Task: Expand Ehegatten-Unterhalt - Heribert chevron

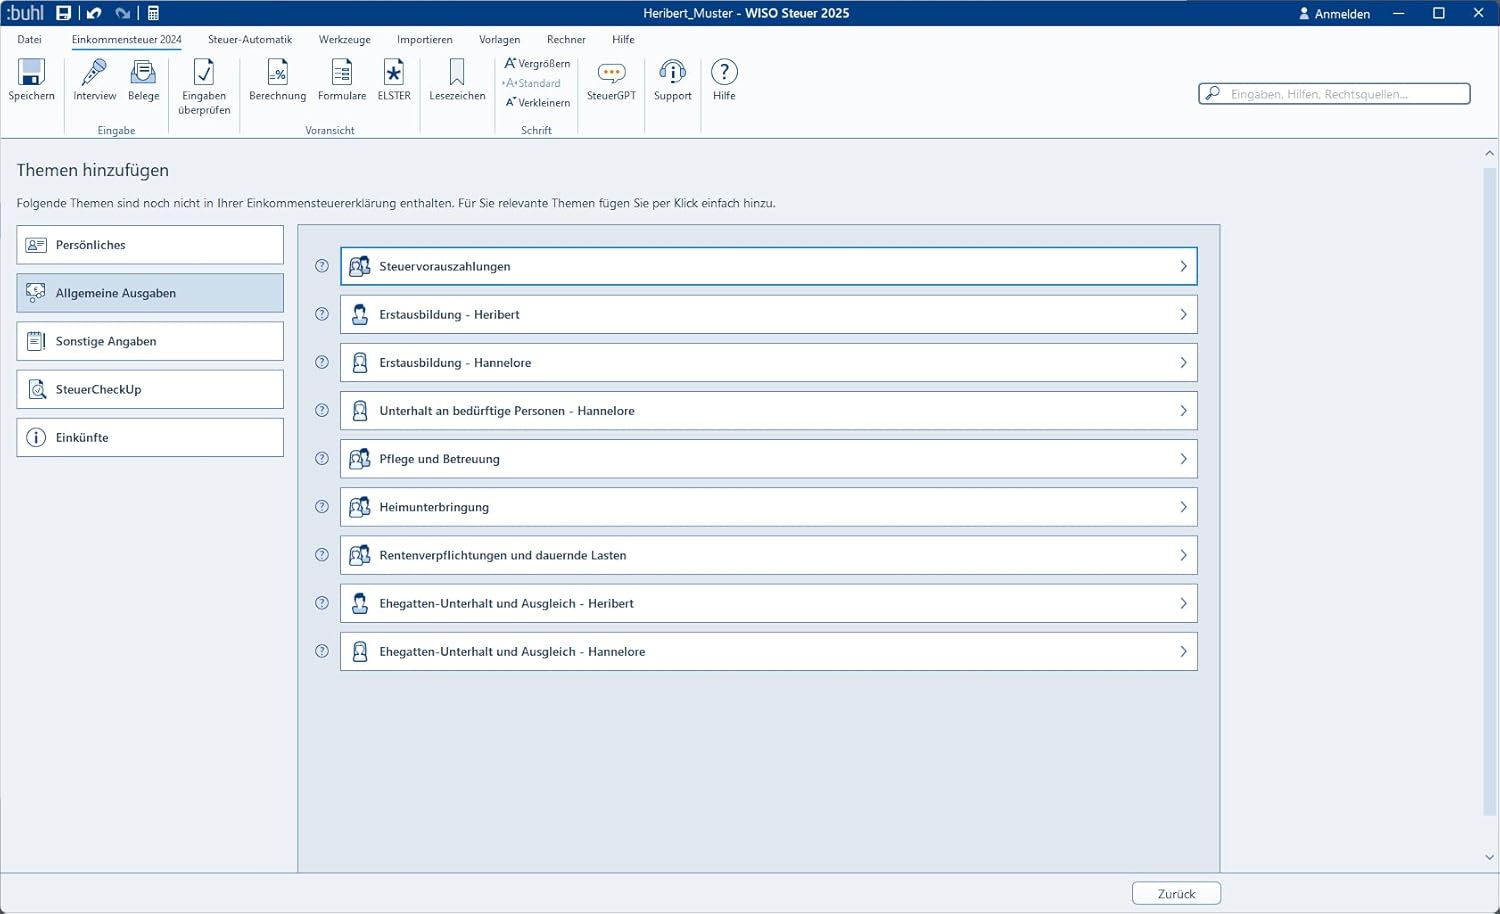Action: pos(1183,602)
